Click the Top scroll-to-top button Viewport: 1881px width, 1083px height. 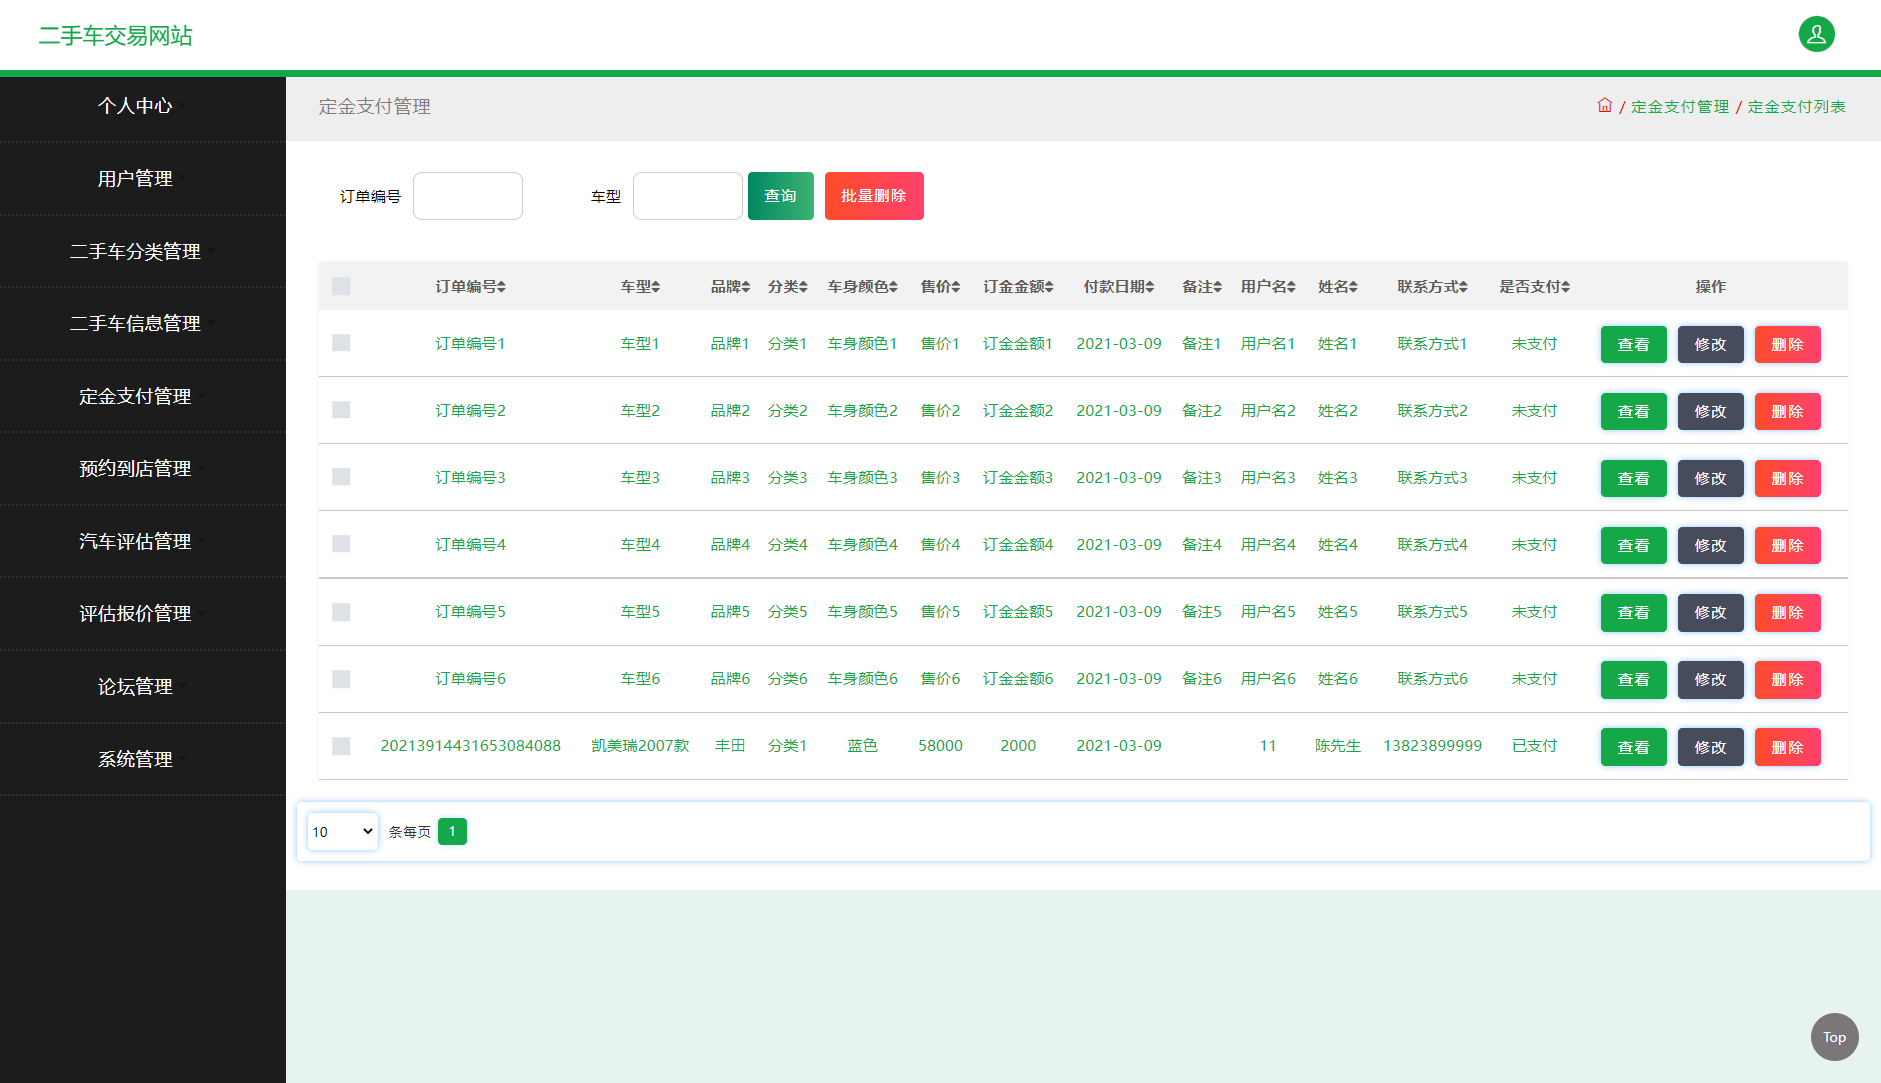(x=1834, y=1037)
